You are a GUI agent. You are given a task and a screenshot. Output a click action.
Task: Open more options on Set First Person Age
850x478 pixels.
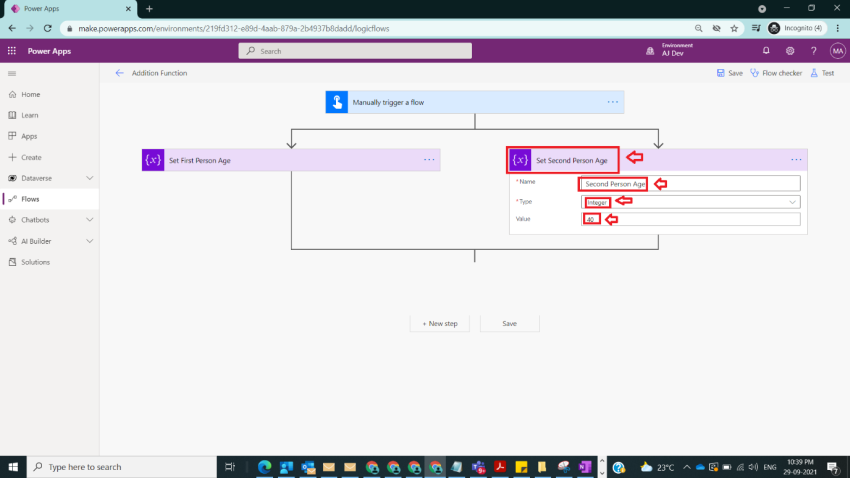429,160
